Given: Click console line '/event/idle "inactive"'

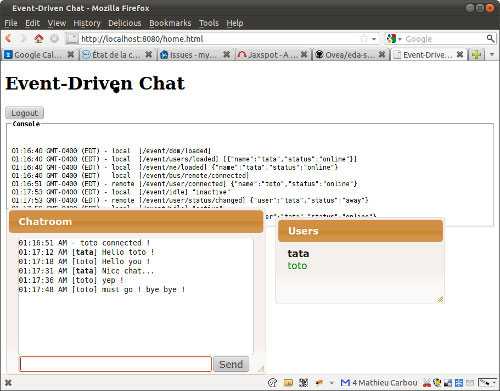Looking at the screenshot, I should pos(121,192).
